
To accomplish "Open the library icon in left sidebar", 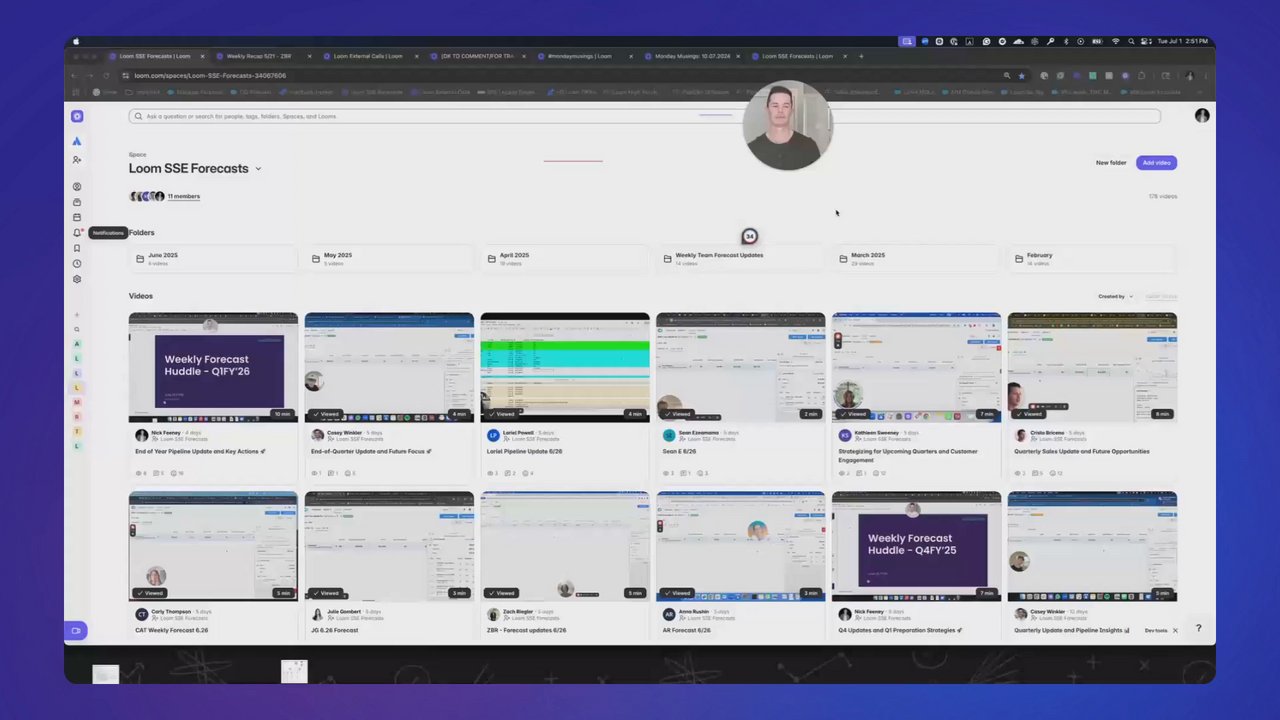I will tap(77, 202).
